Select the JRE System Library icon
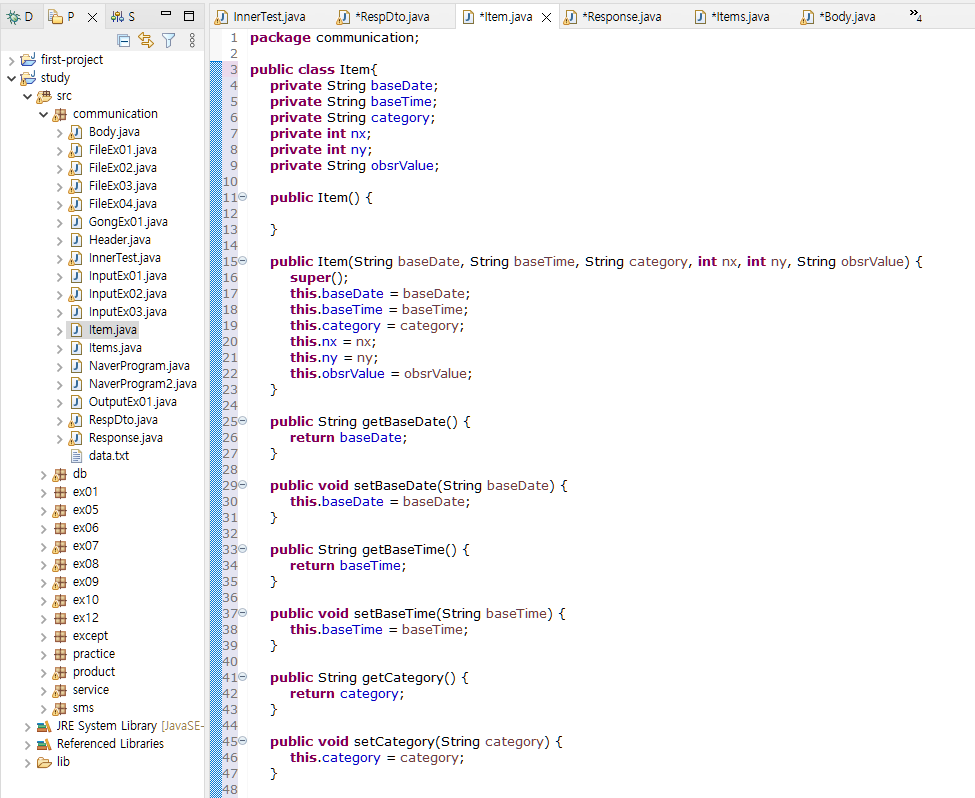Image resolution: width=975 pixels, height=798 pixels. pyautogui.click(x=44, y=726)
